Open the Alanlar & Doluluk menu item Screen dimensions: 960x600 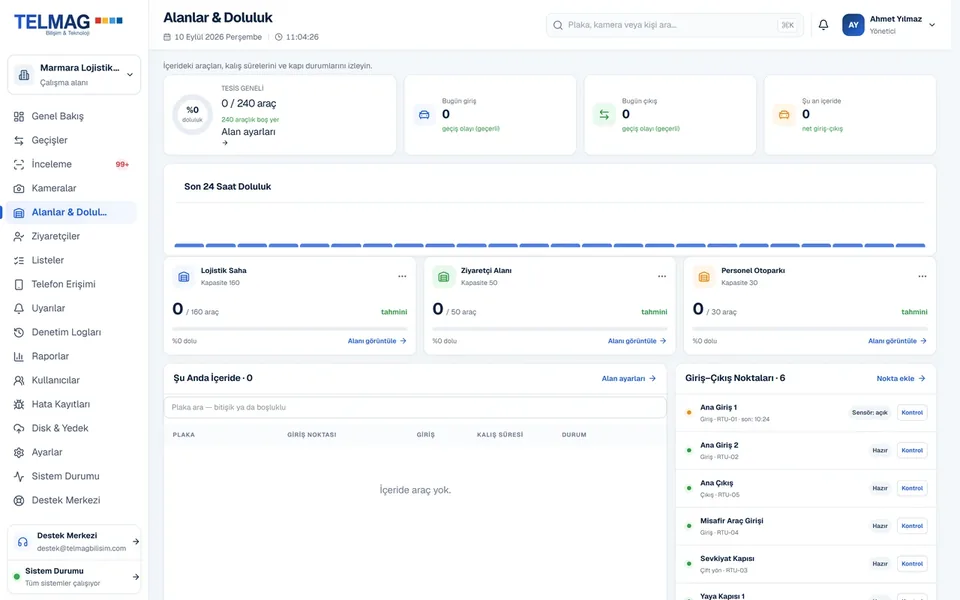(71, 212)
